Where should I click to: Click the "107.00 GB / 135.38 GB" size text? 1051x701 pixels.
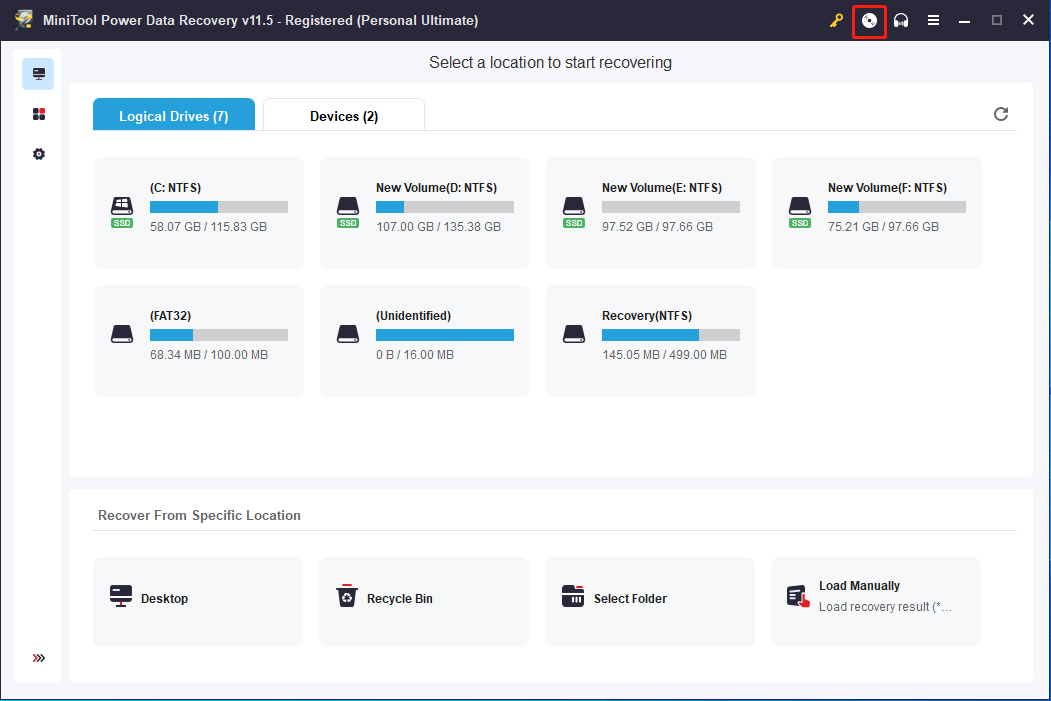coord(438,227)
